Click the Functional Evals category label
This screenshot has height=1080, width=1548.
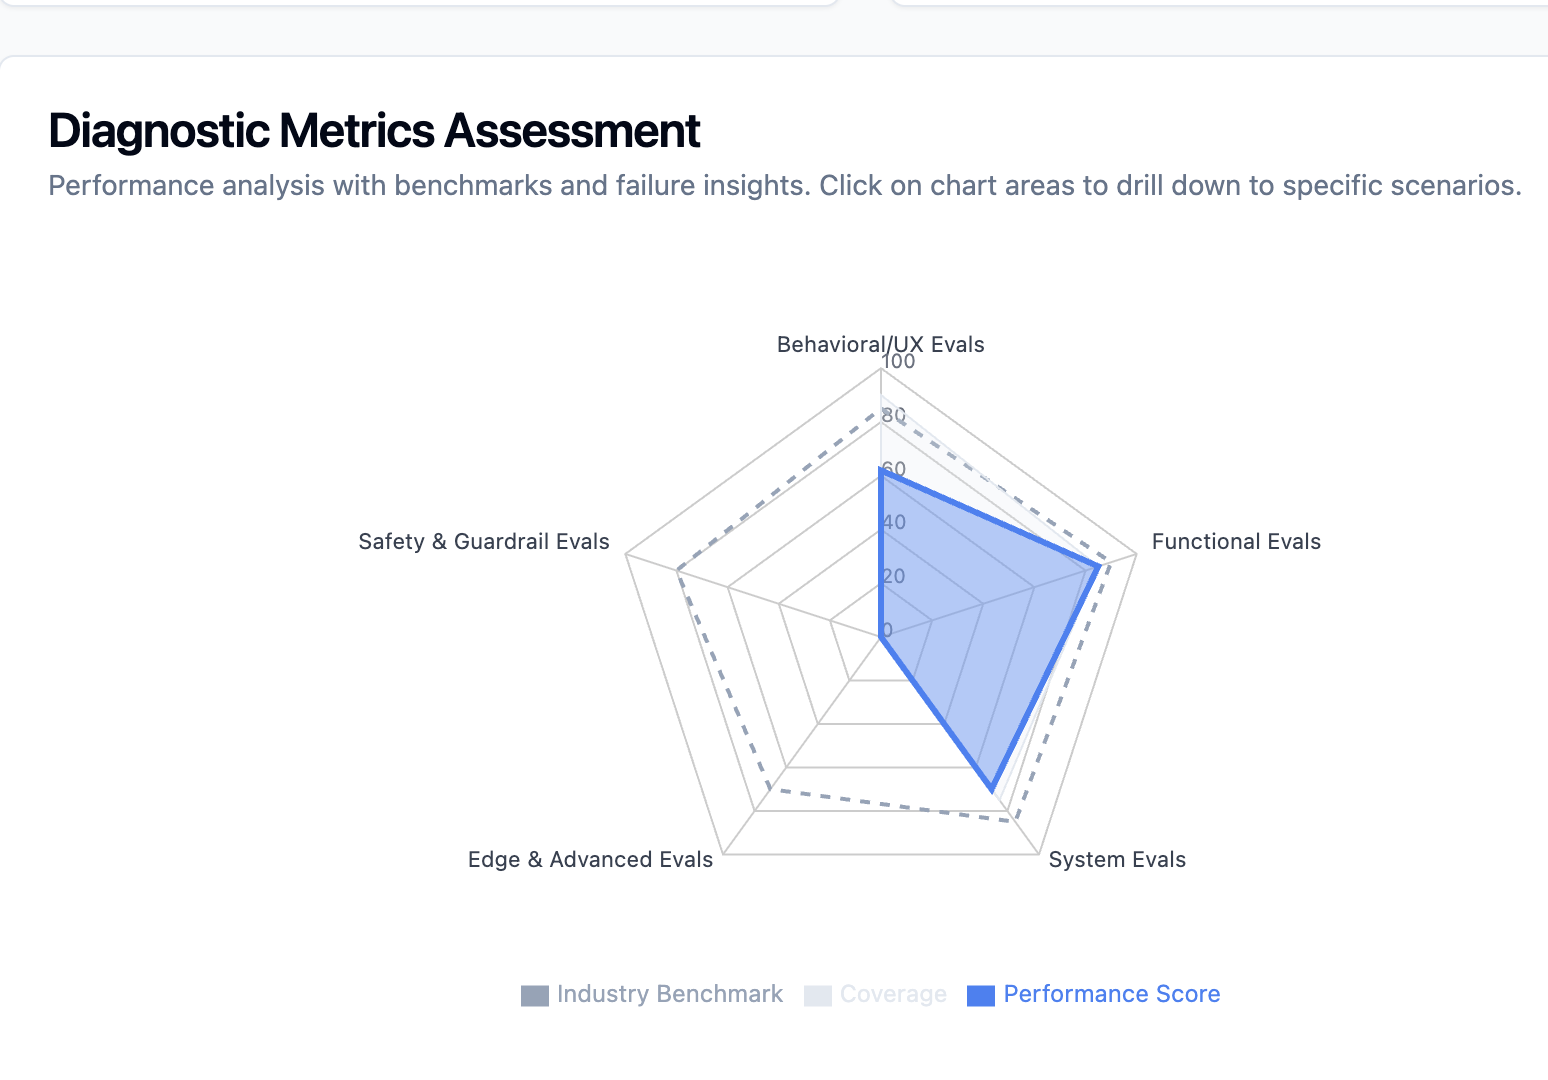pos(1236,541)
